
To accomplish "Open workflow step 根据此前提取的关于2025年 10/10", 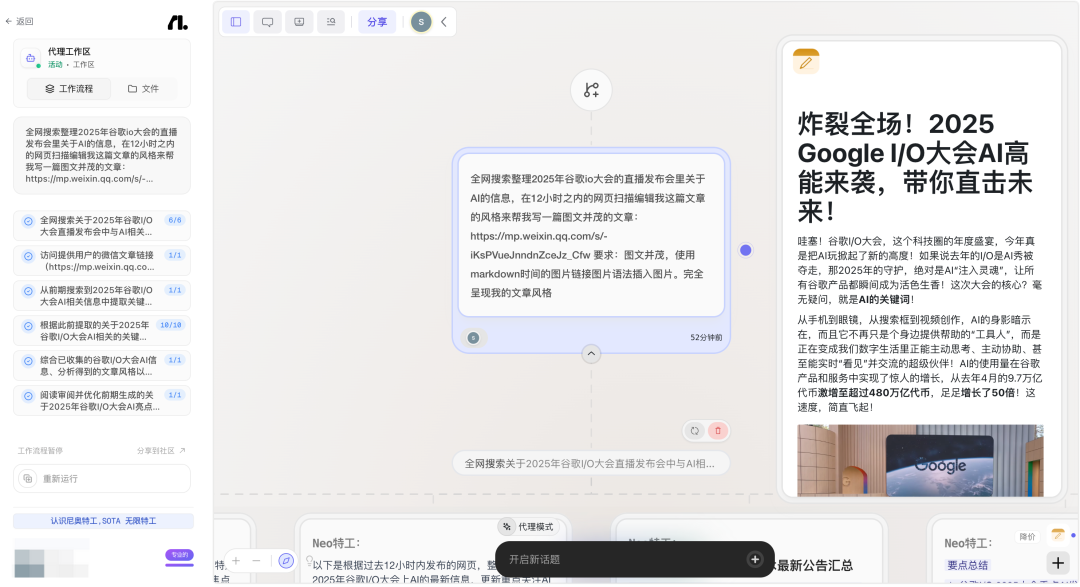I will (102, 331).
